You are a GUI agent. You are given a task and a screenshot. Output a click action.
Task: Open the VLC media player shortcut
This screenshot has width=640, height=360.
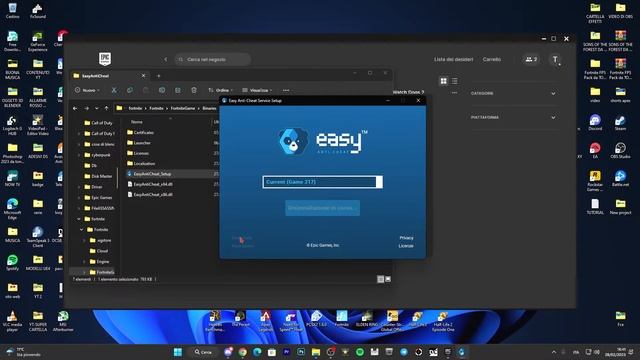pos(12,321)
